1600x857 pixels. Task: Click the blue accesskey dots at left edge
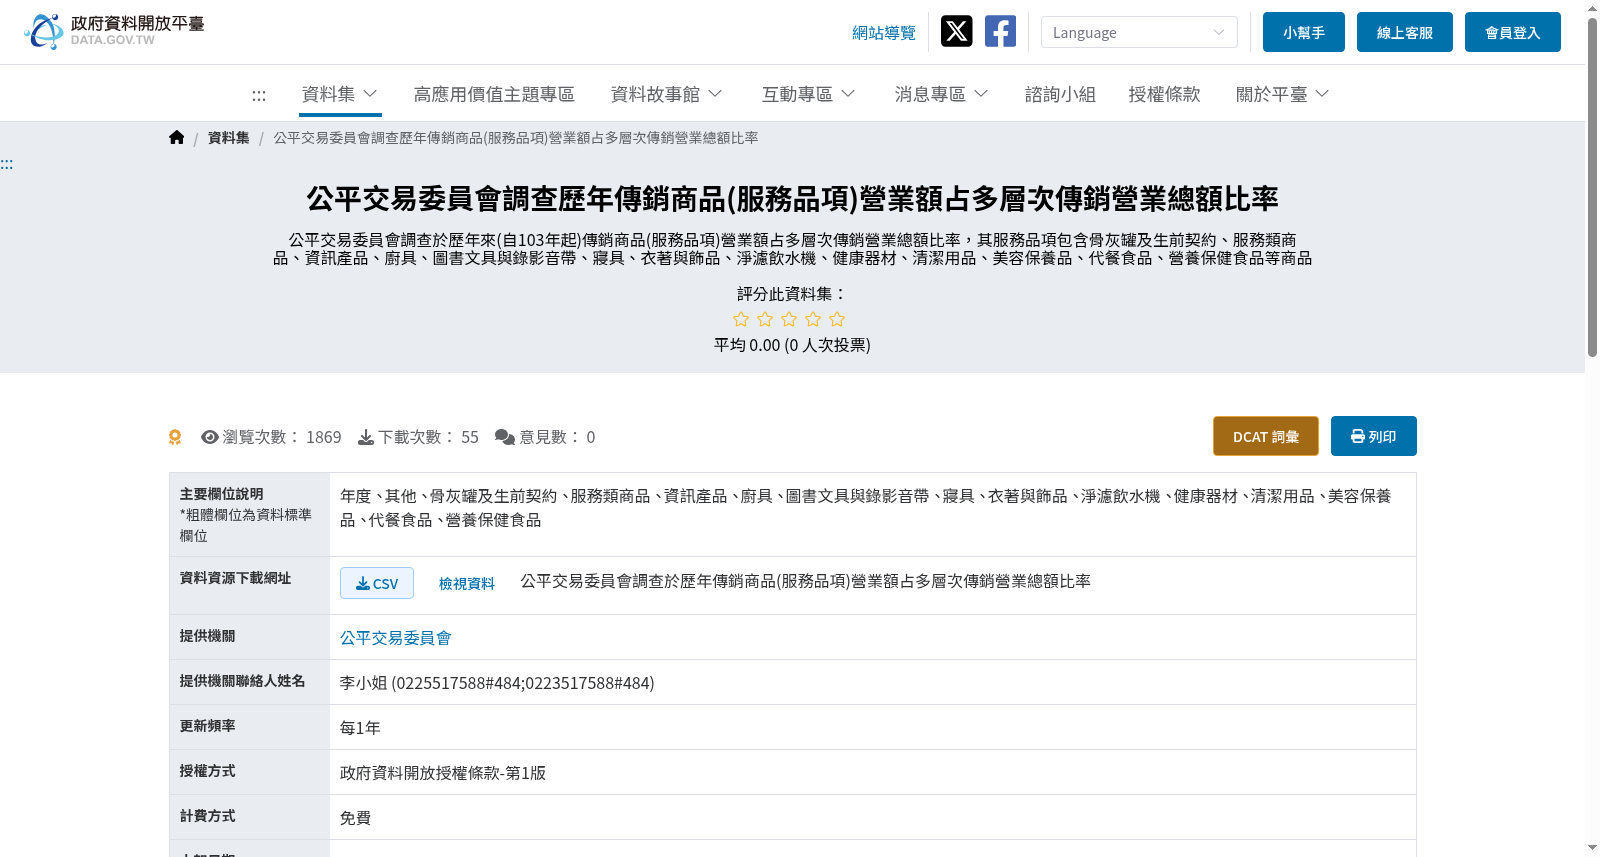click(x=7, y=164)
